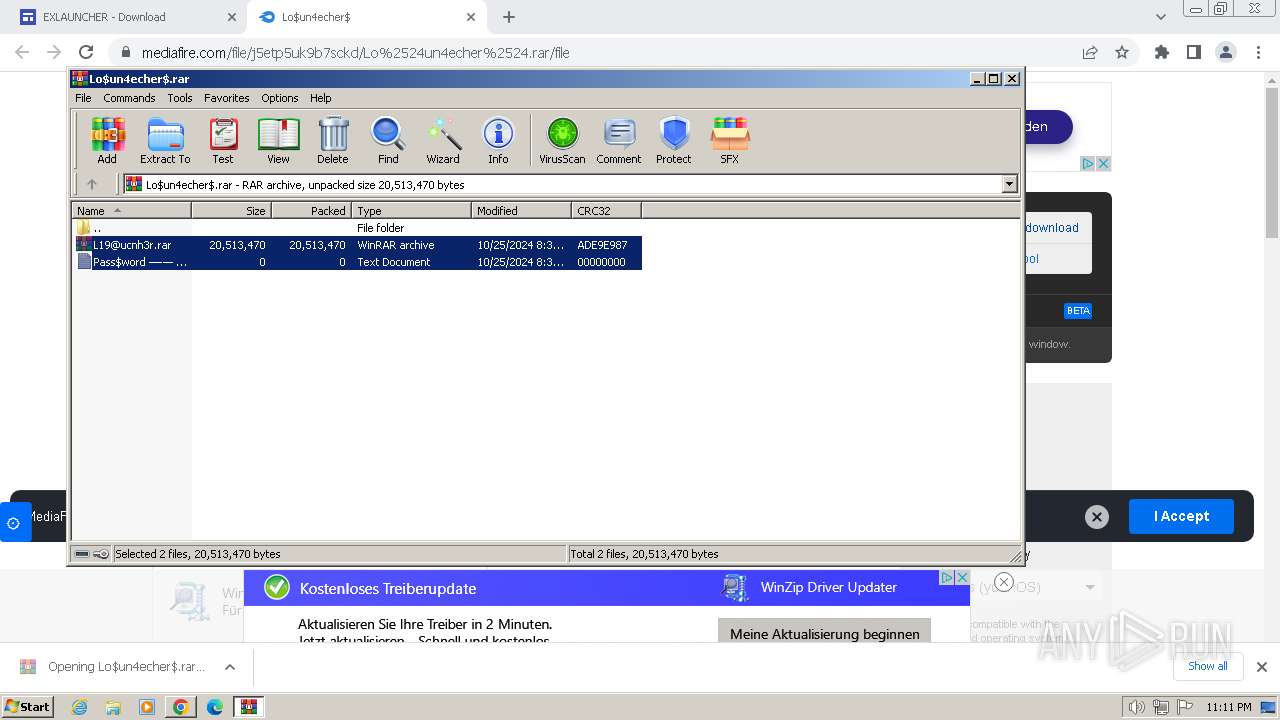Start VirusScan on the archive
This screenshot has height=720, width=1280.
[562, 140]
